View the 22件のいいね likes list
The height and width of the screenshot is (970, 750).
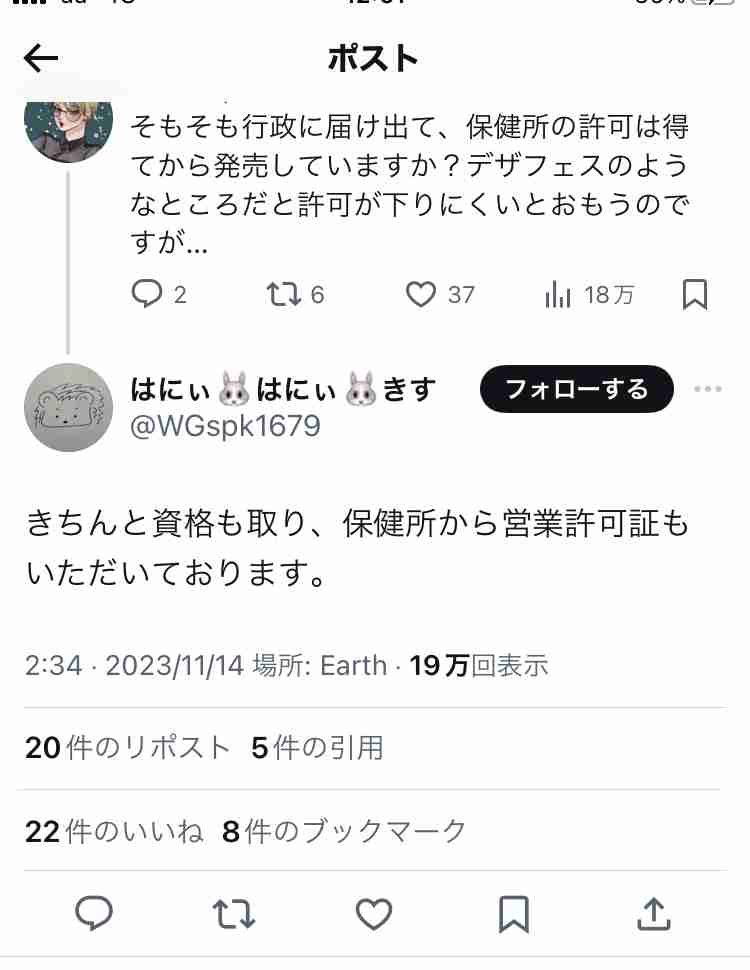click(114, 831)
